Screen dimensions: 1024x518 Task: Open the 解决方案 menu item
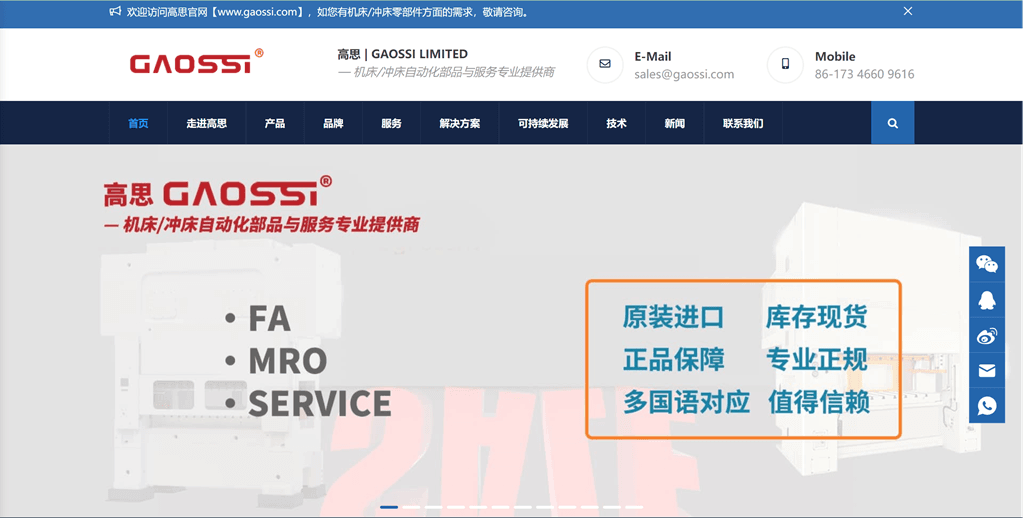[460, 123]
